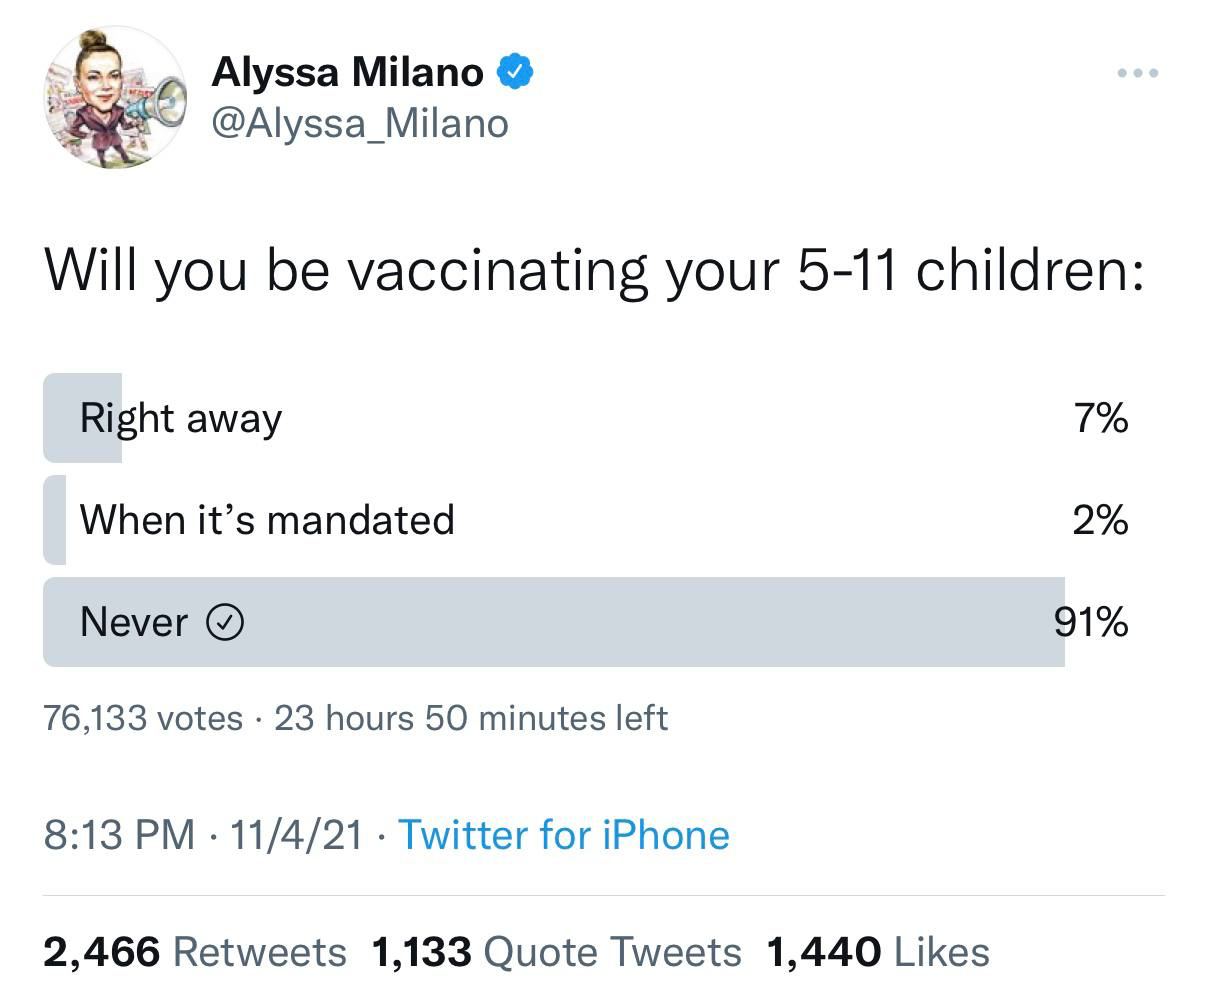
Task: Click the 7% result percentage
Action: [1102, 418]
